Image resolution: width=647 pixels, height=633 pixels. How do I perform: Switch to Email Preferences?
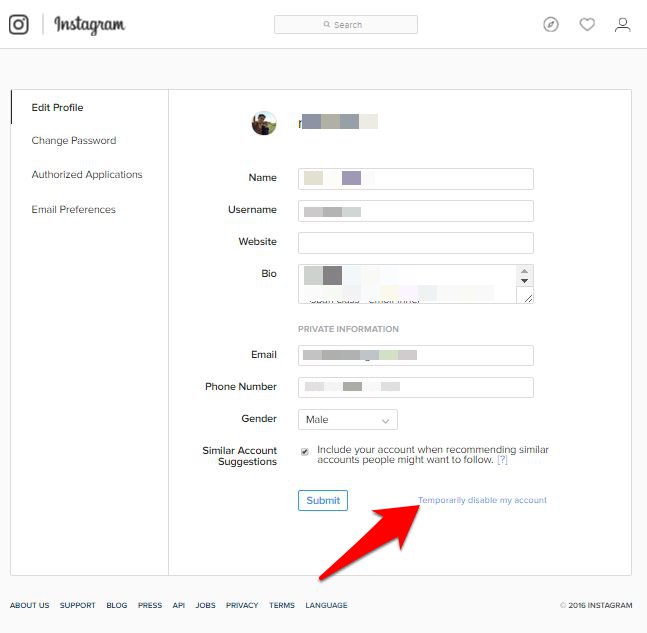coord(73,209)
